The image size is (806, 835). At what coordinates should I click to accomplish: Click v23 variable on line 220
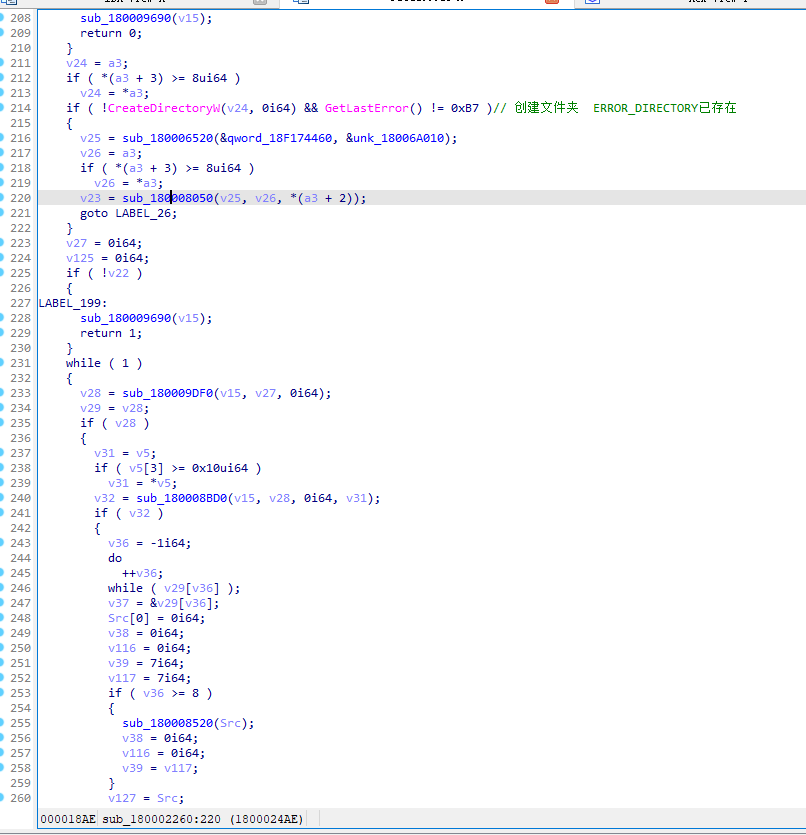coord(91,198)
